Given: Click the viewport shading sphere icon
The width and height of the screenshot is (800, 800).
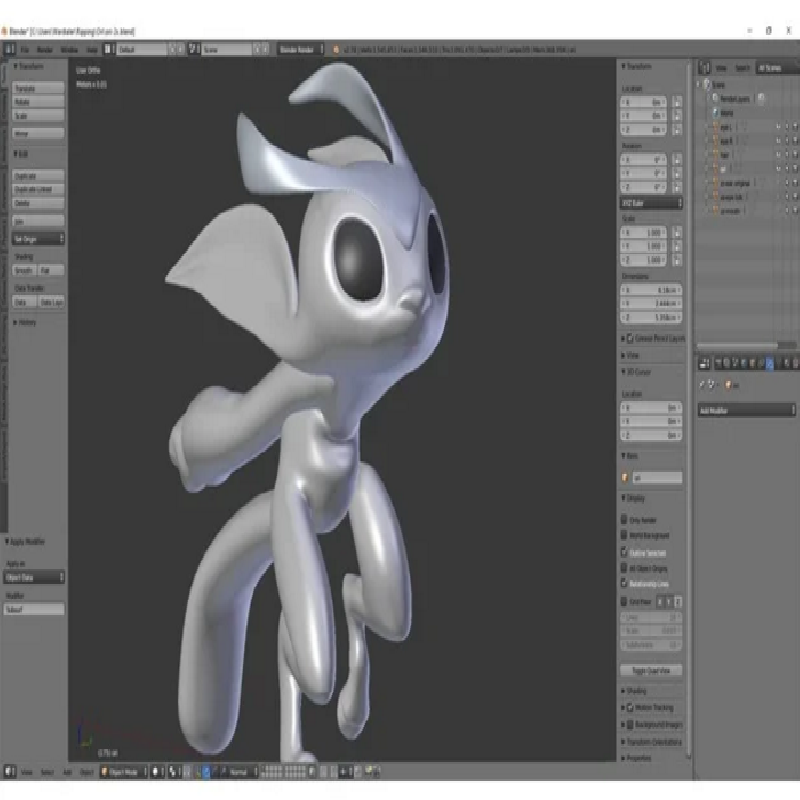Looking at the screenshot, I should (156, 771).
